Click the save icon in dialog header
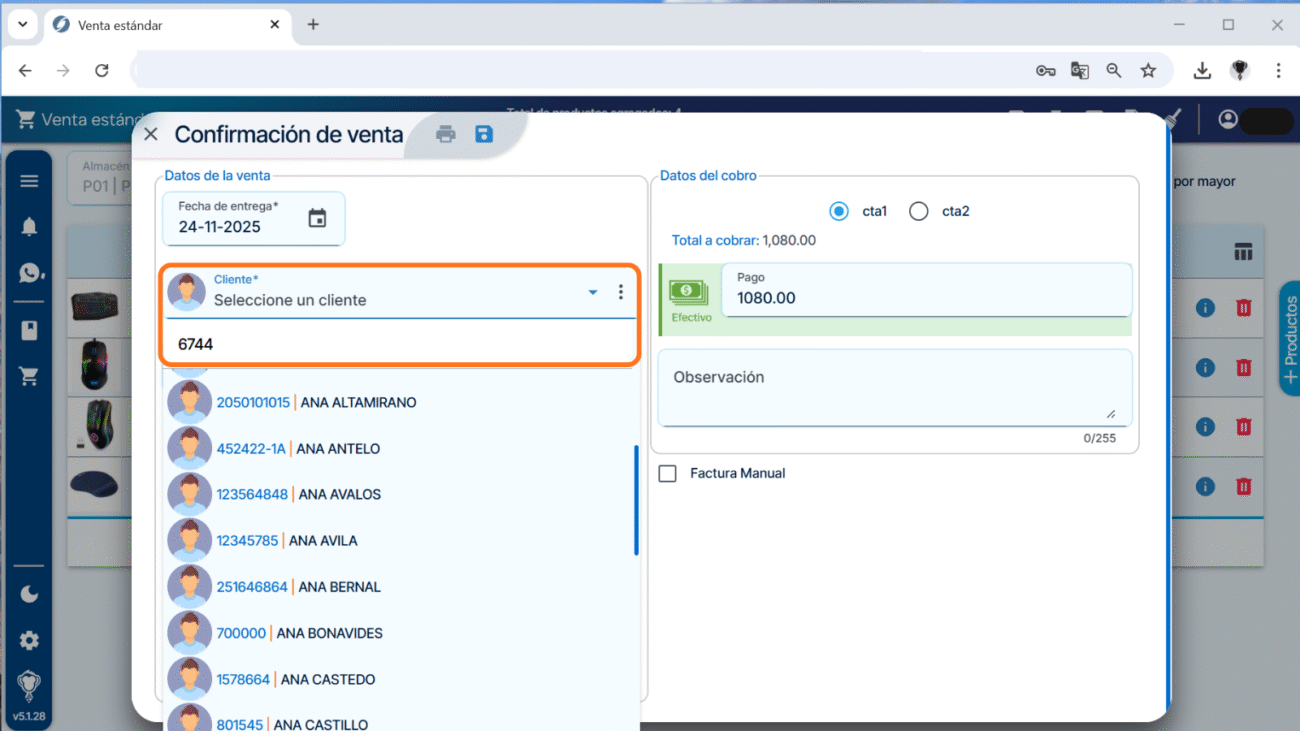This screenshot has height=731, width=1300. tap(484, 134)
